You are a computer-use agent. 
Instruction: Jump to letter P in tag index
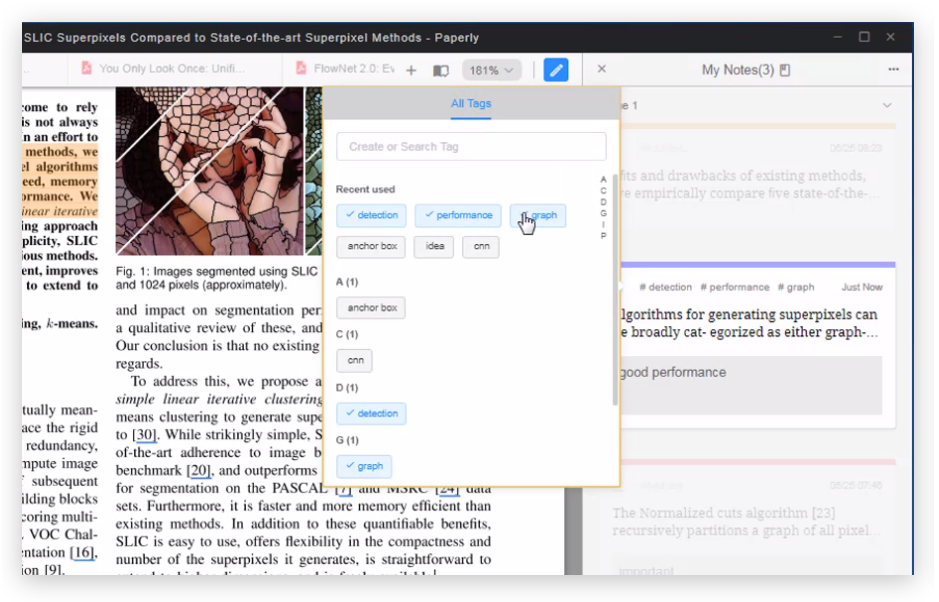pyautogui.click(x=603, y=235)
